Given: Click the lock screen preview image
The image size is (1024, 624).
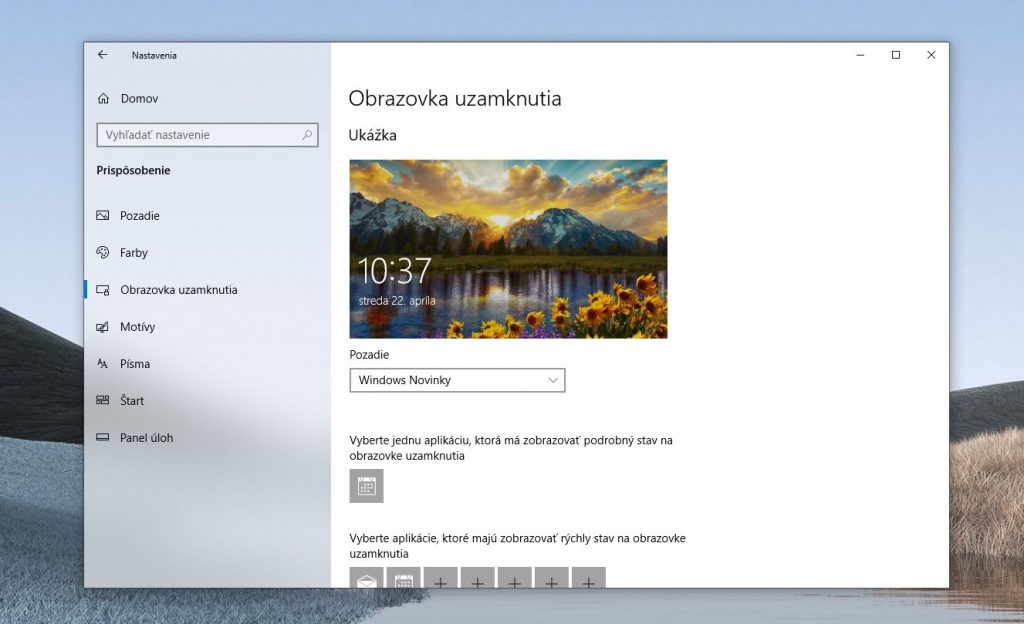Looking at the screenshot, I should point(508,249).
